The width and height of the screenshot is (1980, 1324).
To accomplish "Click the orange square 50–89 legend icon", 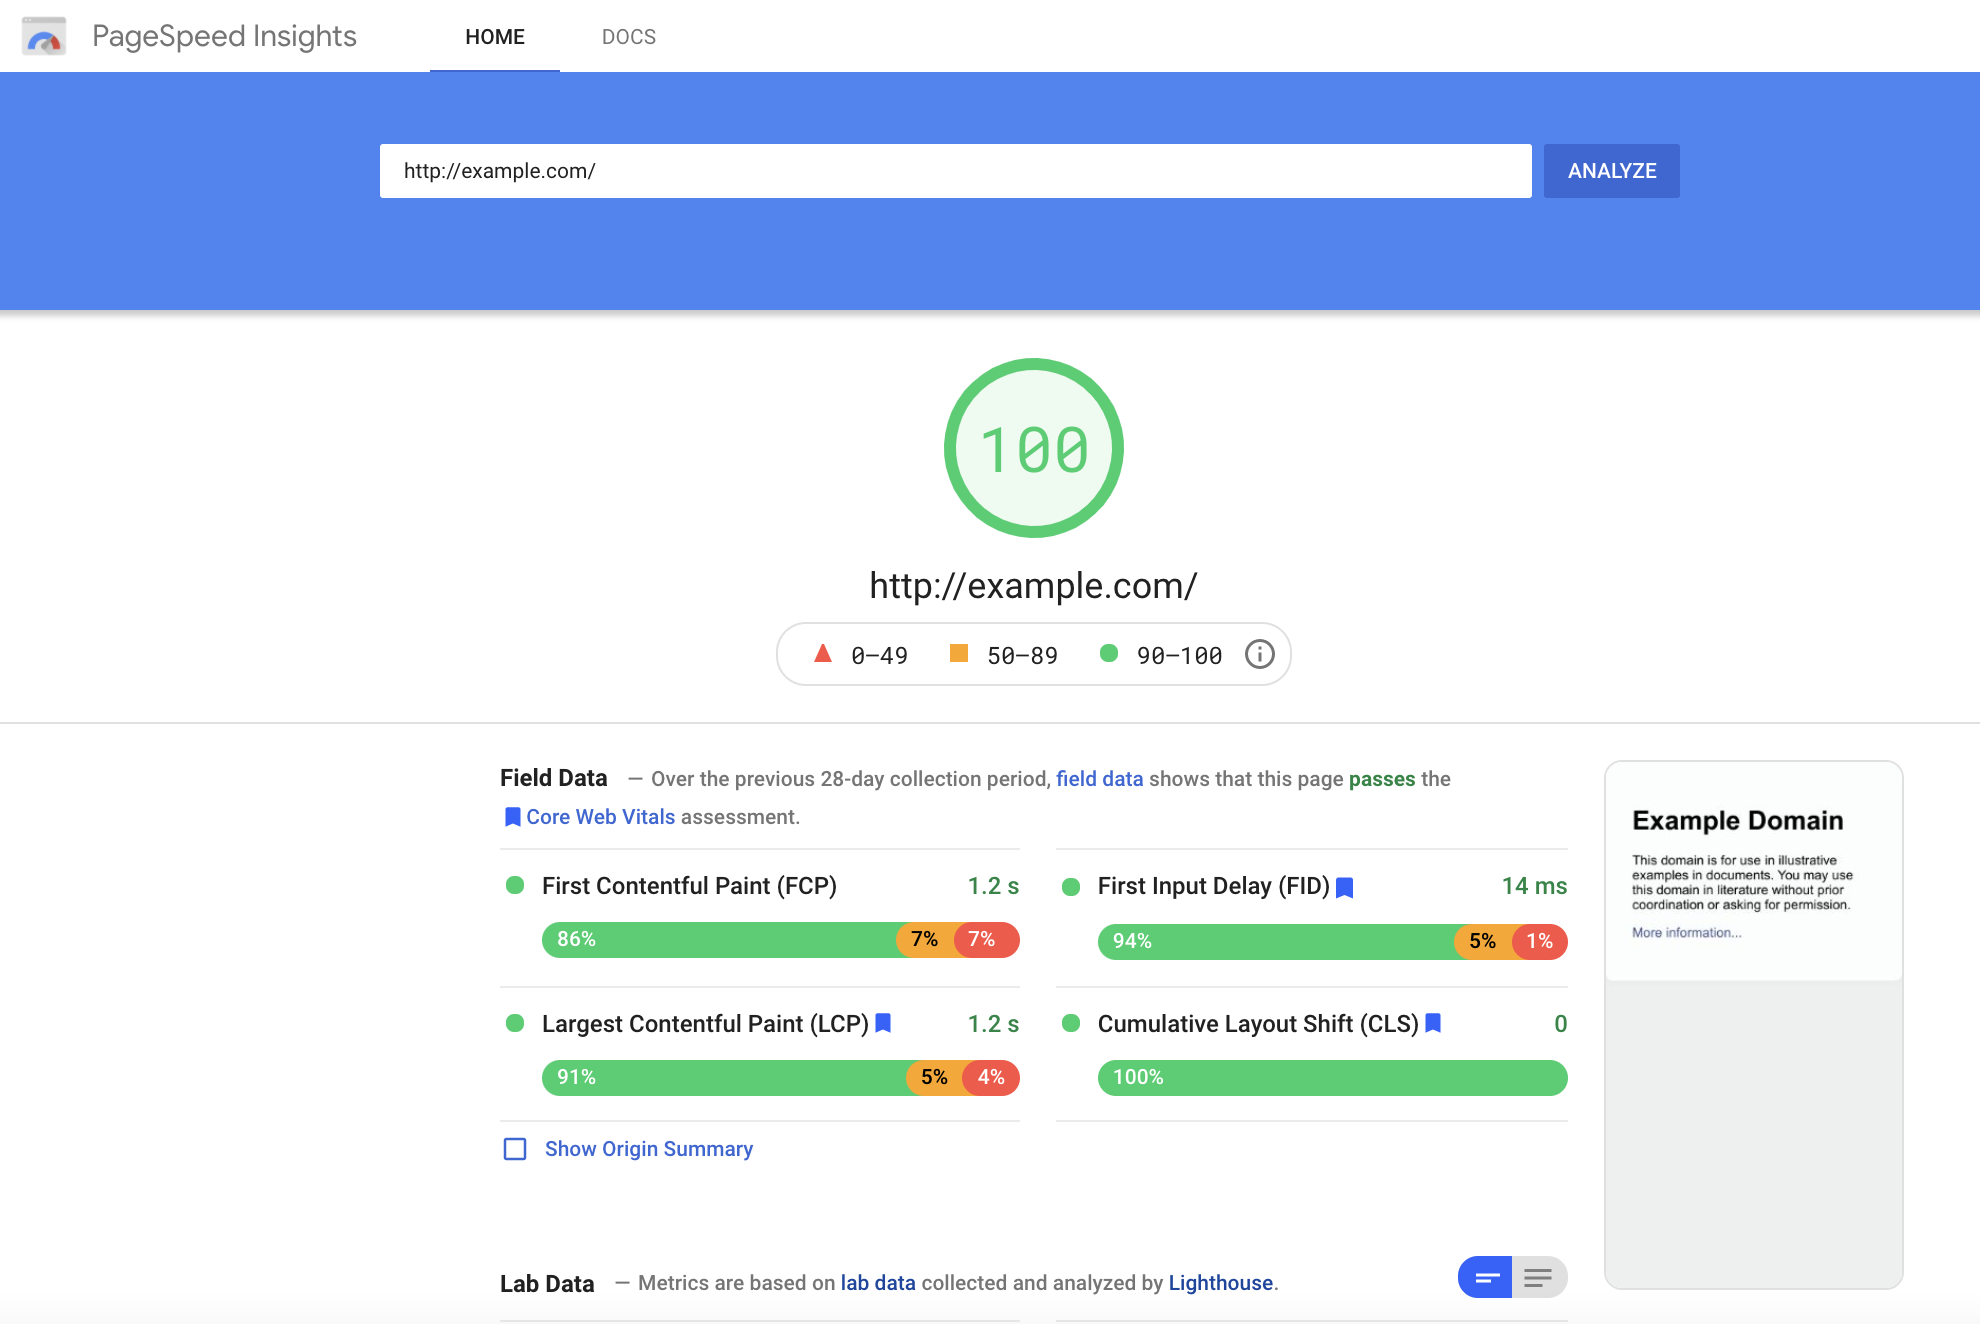I will pos(959,653).
